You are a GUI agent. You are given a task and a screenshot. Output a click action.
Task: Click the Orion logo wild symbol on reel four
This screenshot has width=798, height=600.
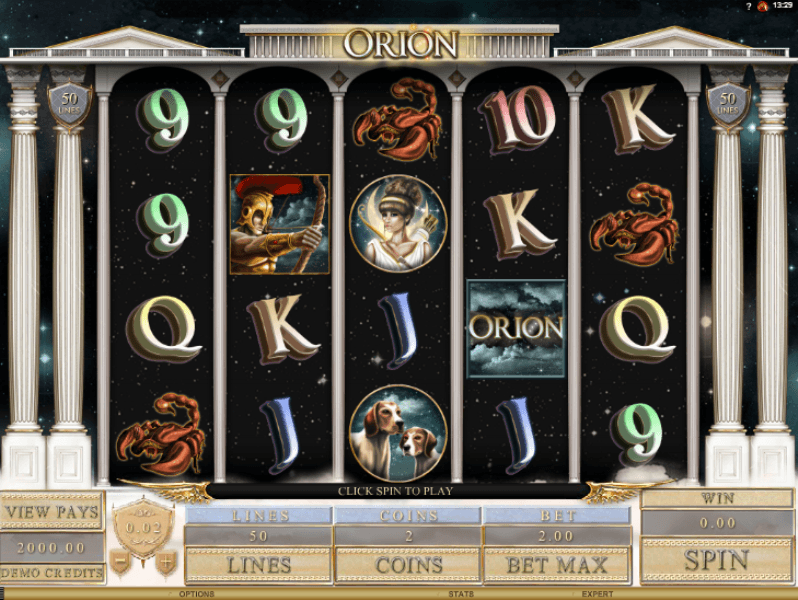click(x=516, y=328)
